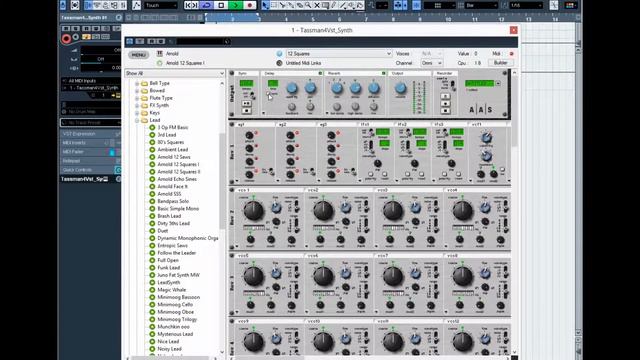
Task: Open the MIDI Inserts inspector tab
Action: (91, 143)
